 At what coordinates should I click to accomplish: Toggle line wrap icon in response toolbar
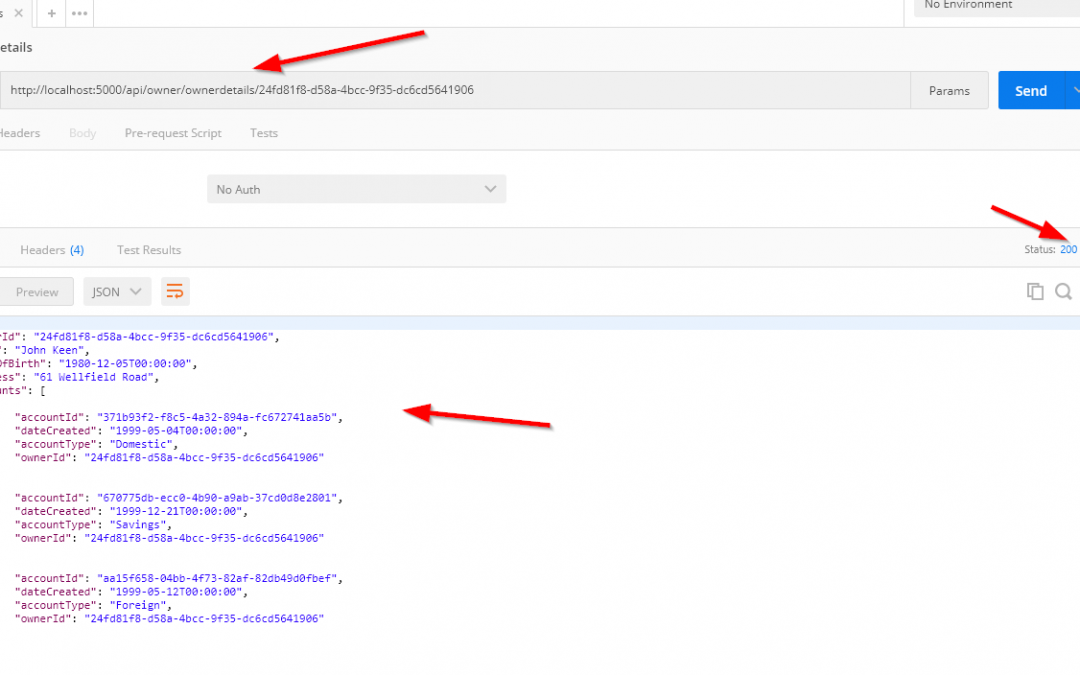click(175, 291)
